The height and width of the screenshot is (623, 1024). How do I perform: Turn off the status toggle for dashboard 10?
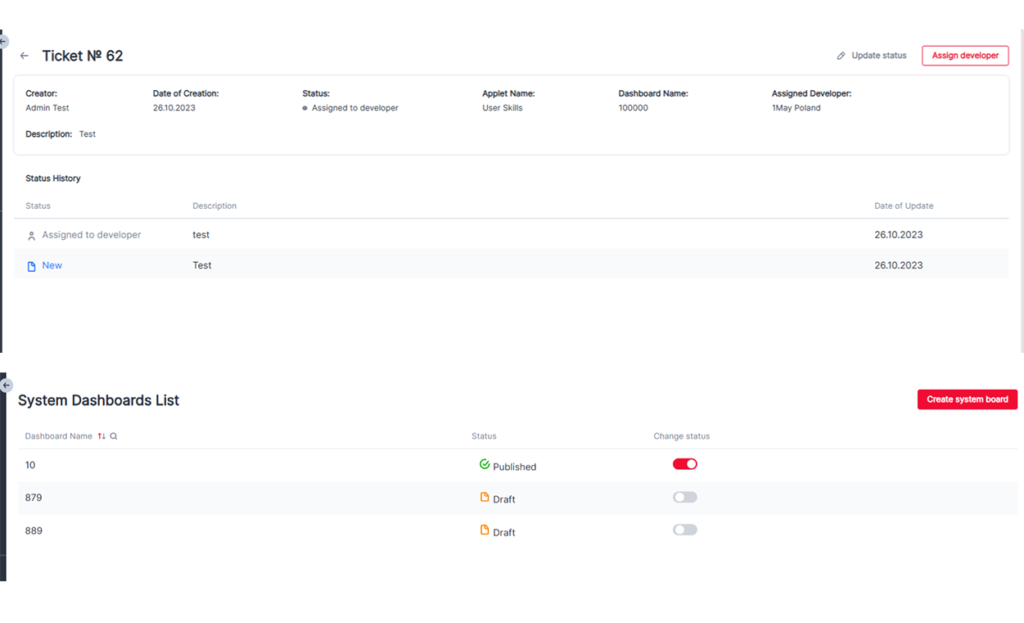[x=685, y=464]
